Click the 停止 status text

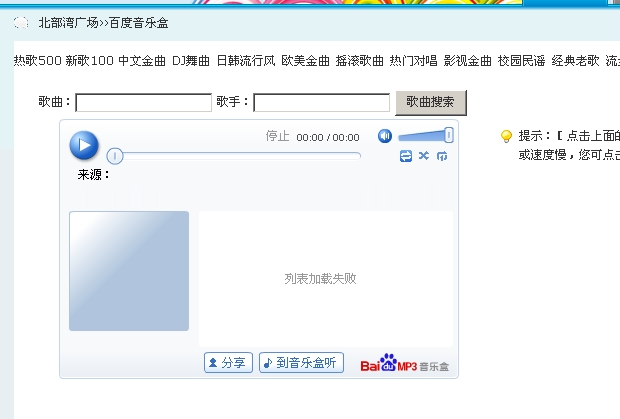(277, 136)
